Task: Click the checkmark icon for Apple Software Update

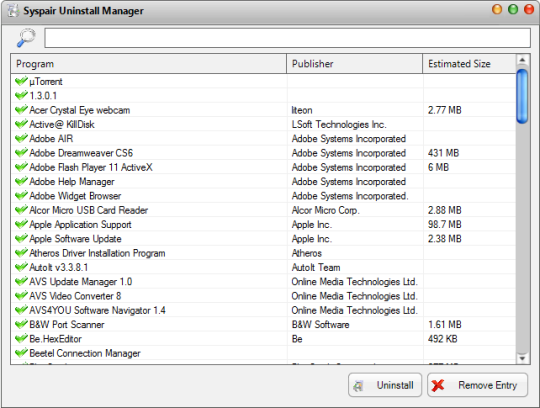Action: 21,238
